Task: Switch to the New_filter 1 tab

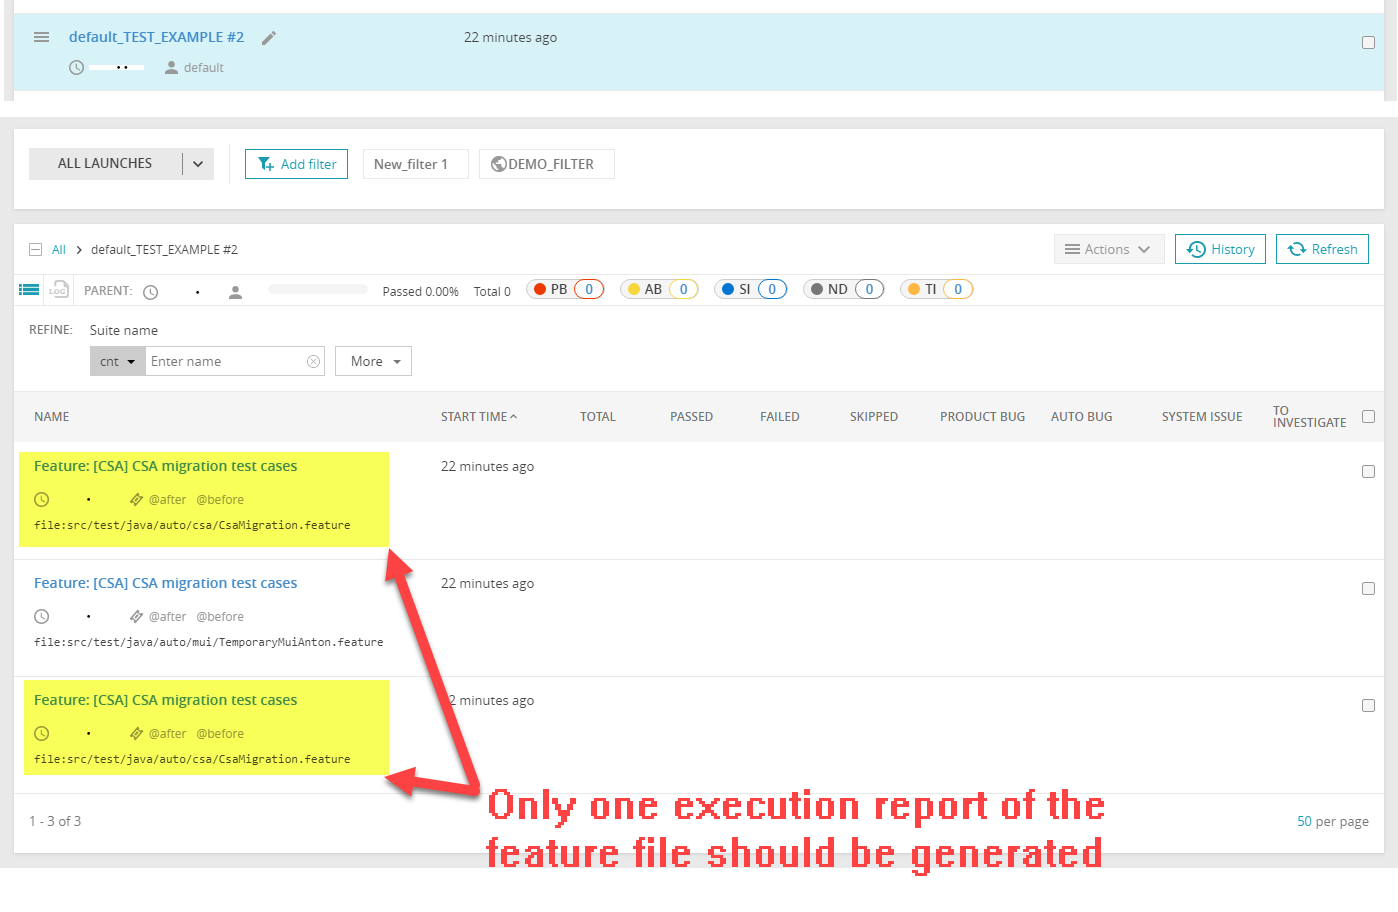Action: tap(415, 163)
